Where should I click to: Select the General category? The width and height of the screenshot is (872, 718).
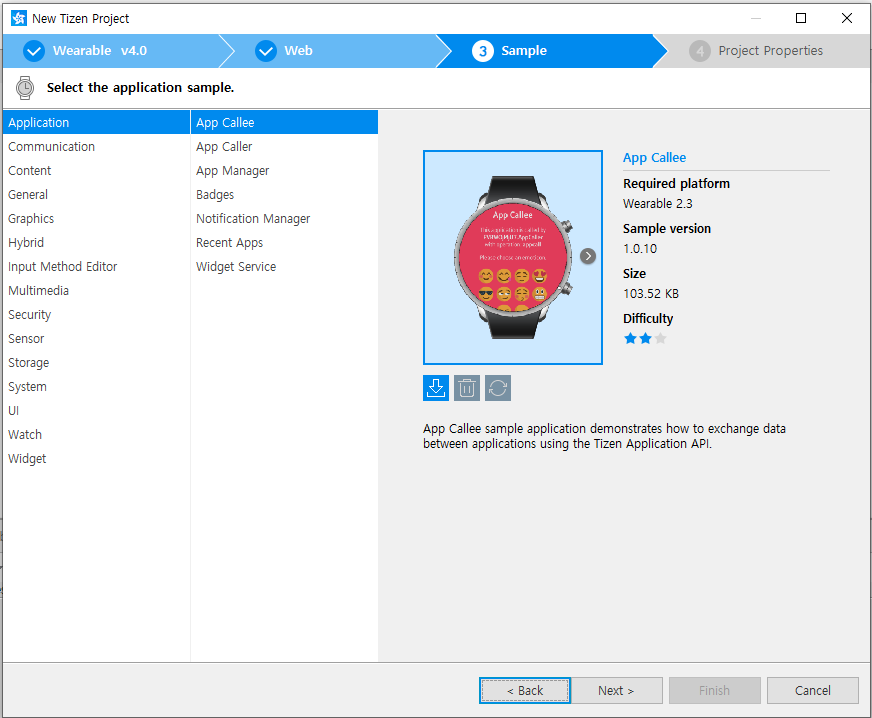pyautogui.click(x=96, y=195)
